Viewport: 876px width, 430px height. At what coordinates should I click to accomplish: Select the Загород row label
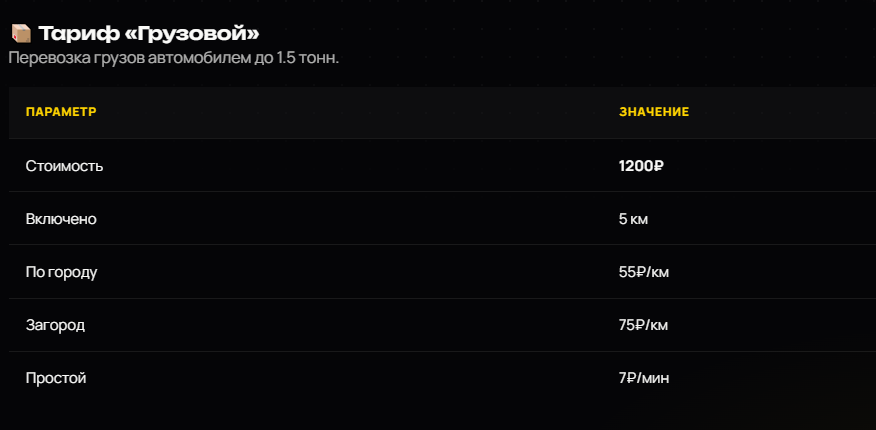(55, 325)
